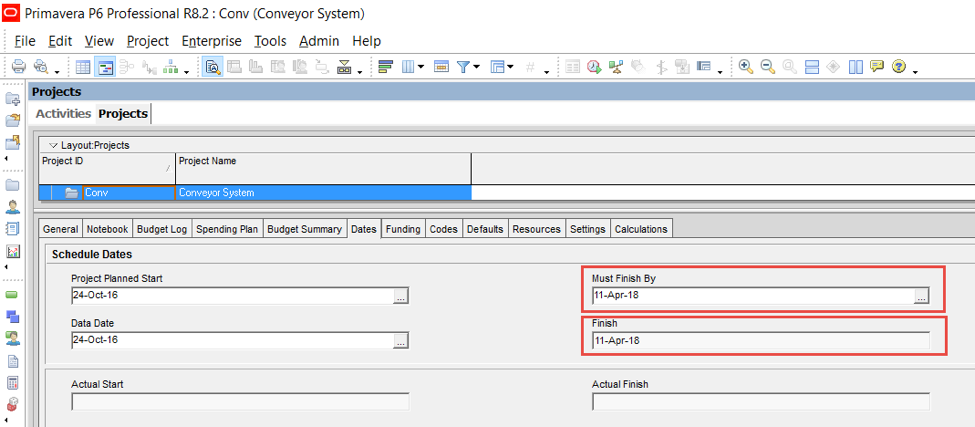Switch to the Notebook tab
975x427 pixels.
pyautogui.click(x=107, y=229)
